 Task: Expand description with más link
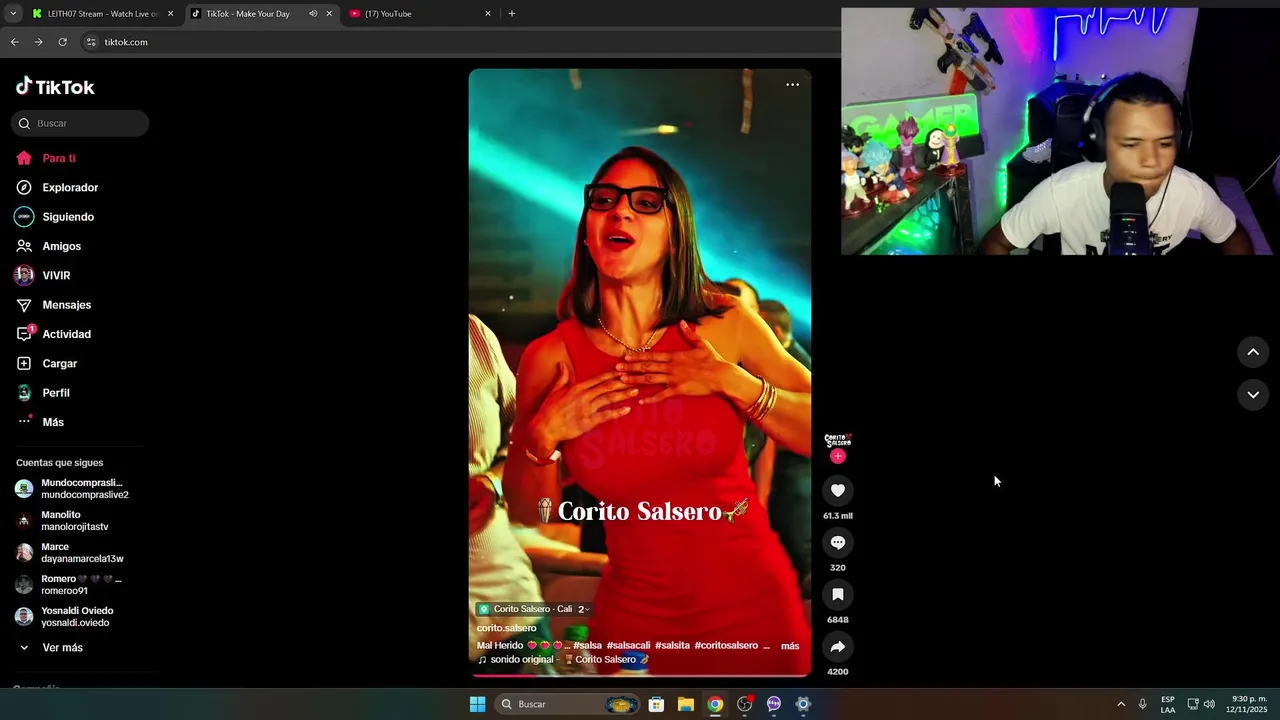(x=790, y=646)
